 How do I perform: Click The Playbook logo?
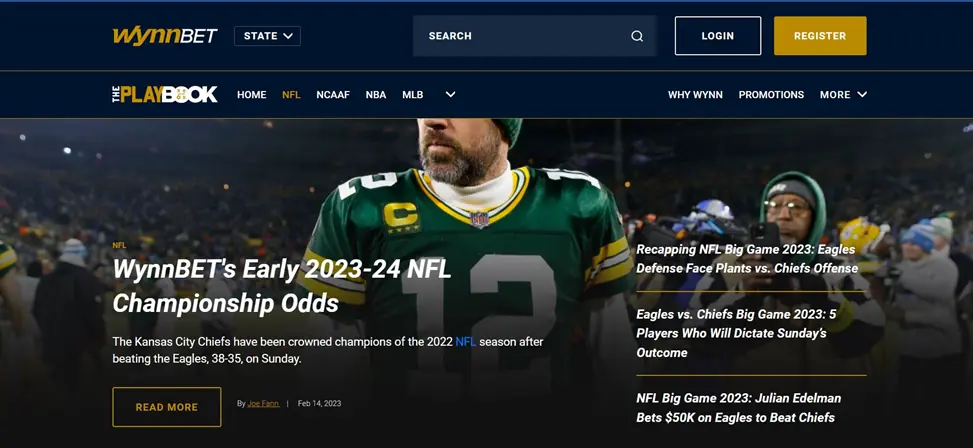click(165, 94)
